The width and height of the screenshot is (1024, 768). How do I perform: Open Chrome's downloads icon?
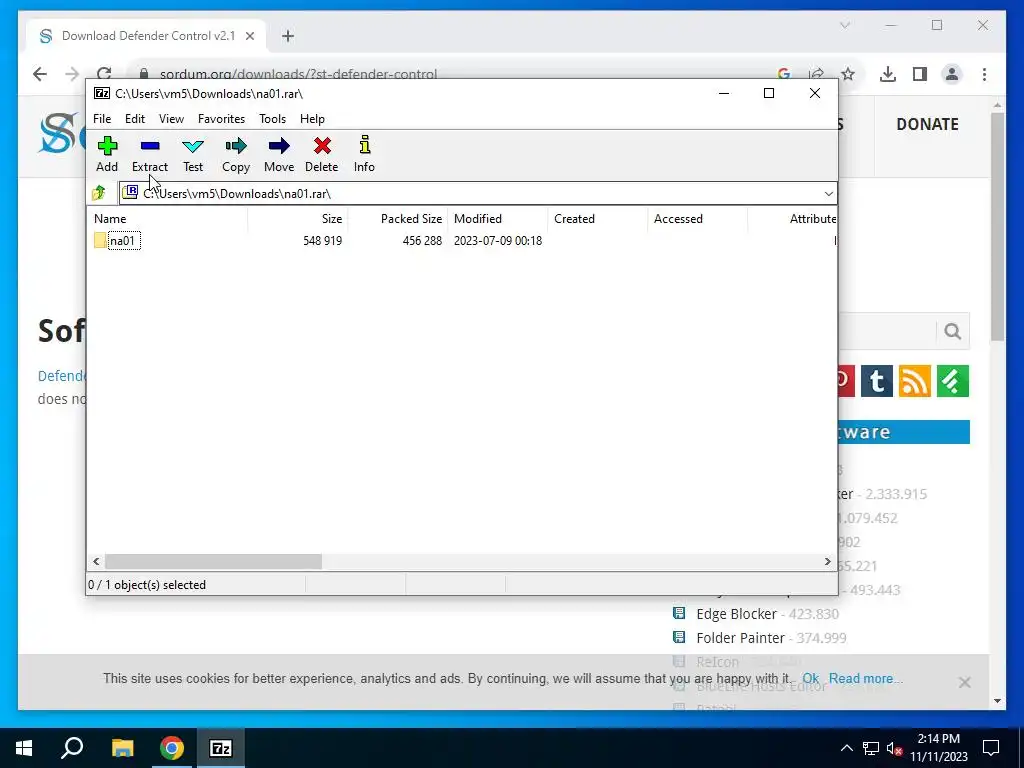click(x=888, y=74)
